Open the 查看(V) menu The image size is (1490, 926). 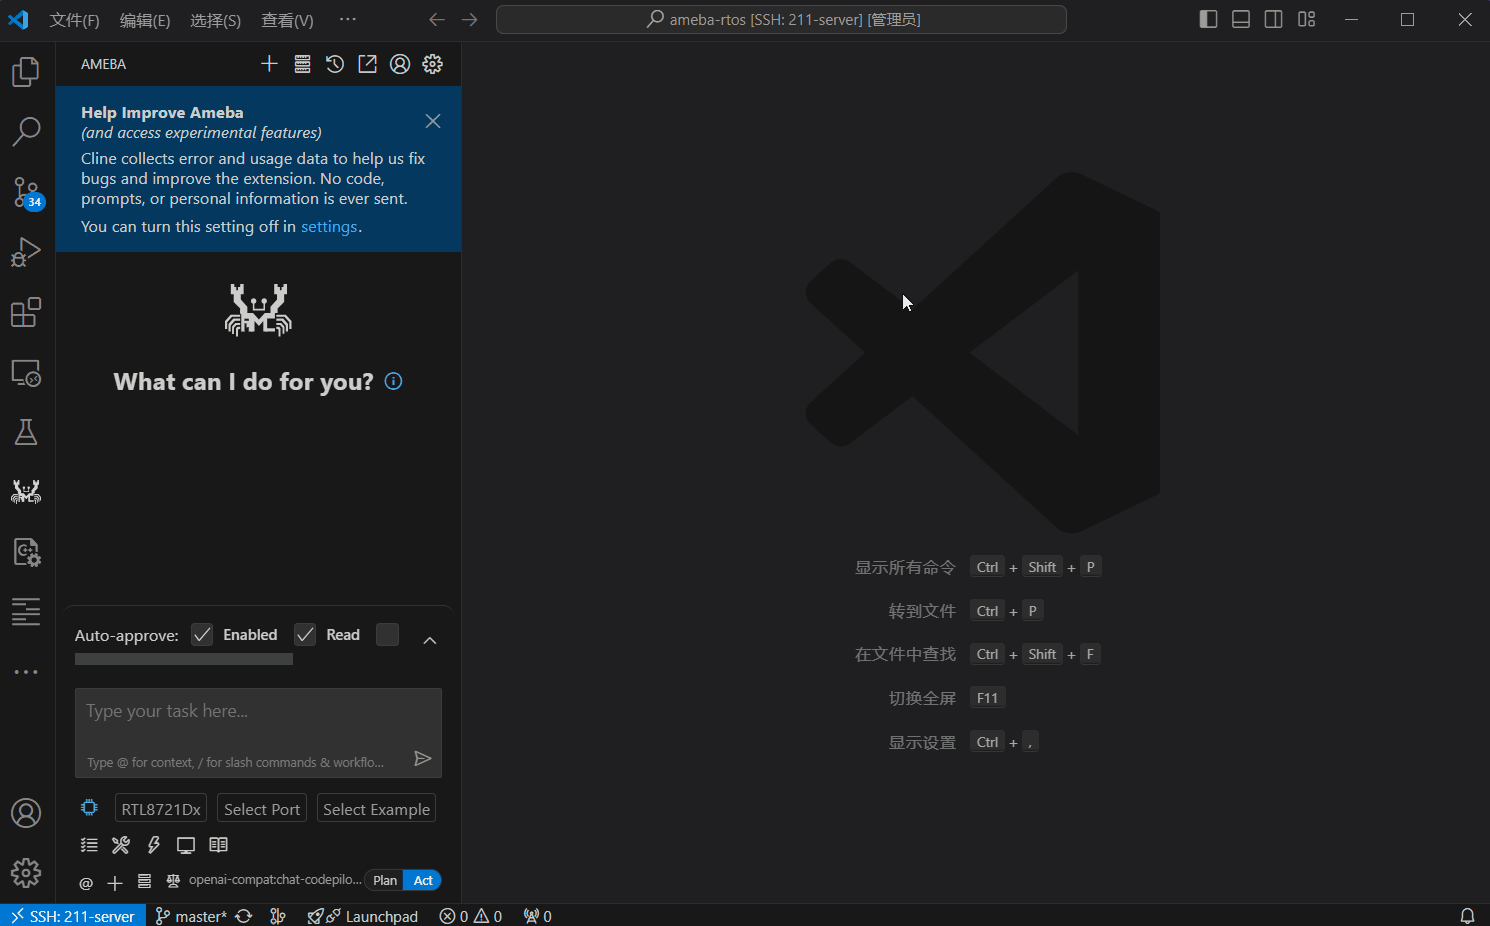point(287,20)
